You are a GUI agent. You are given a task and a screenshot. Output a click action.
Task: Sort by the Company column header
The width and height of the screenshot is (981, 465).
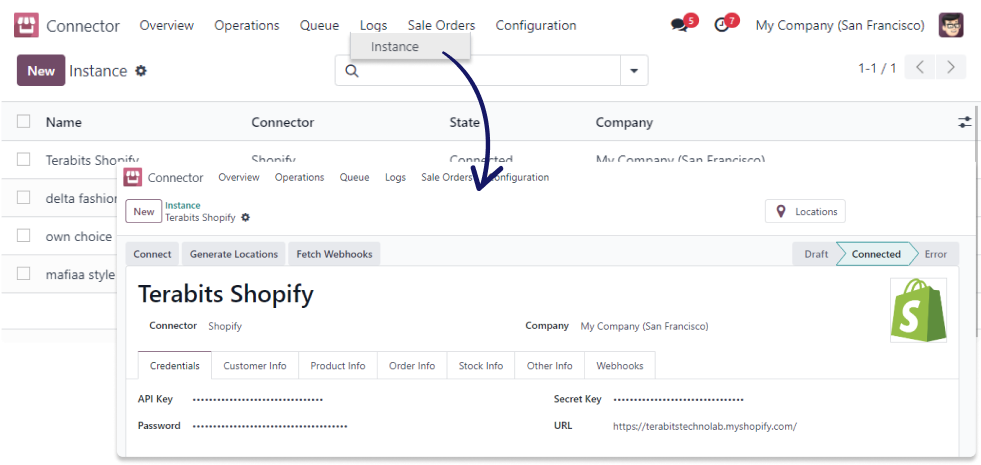[624, 123]
